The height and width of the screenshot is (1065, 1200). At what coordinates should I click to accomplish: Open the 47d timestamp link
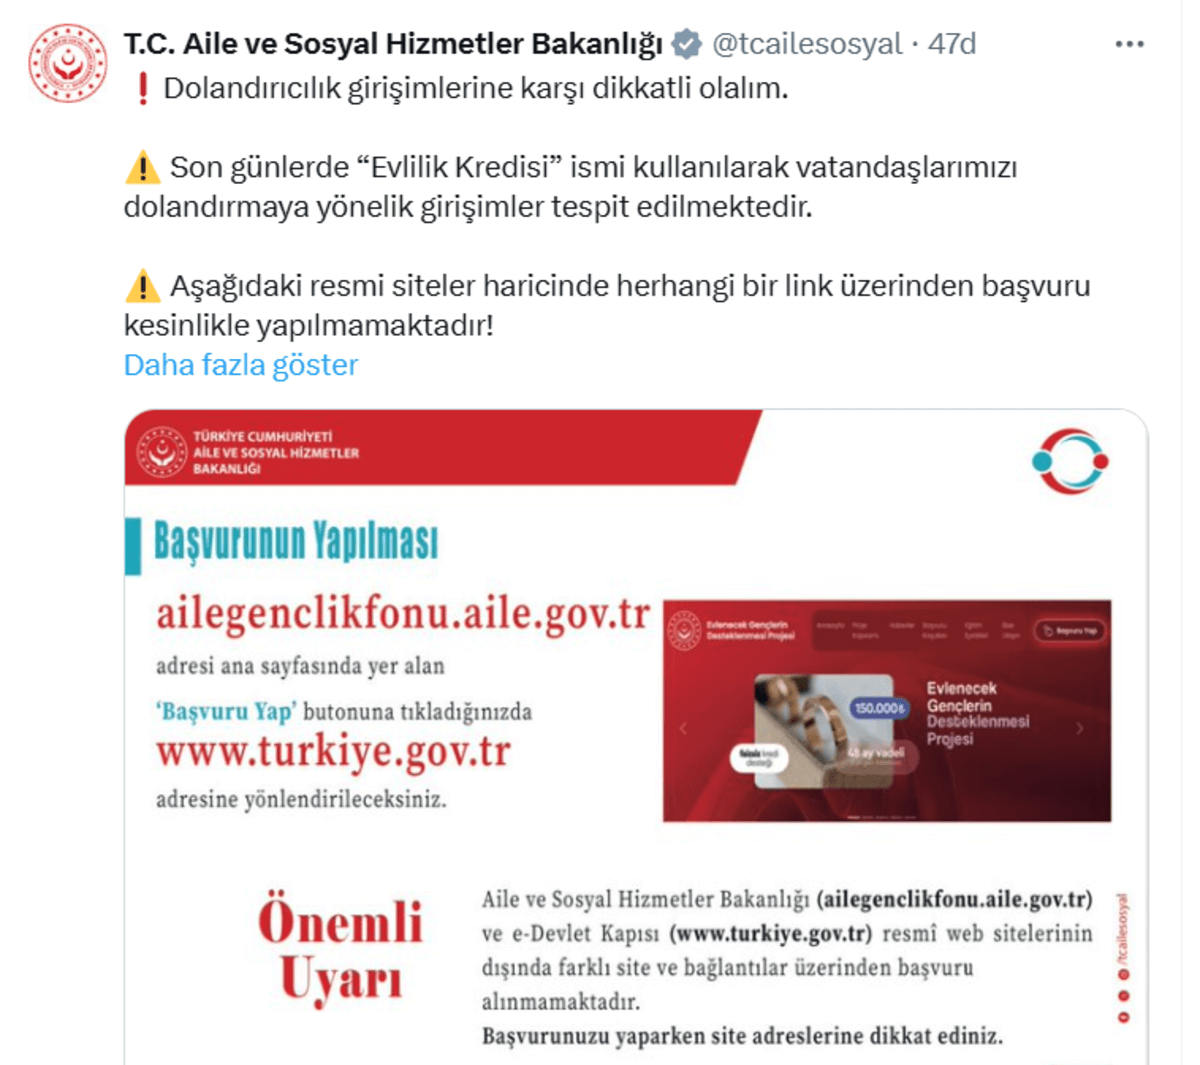click(x=951, y=44)
